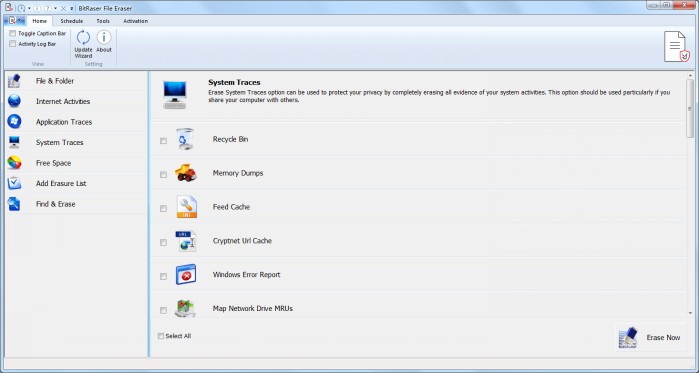Click the About info icon

[104, 37]
